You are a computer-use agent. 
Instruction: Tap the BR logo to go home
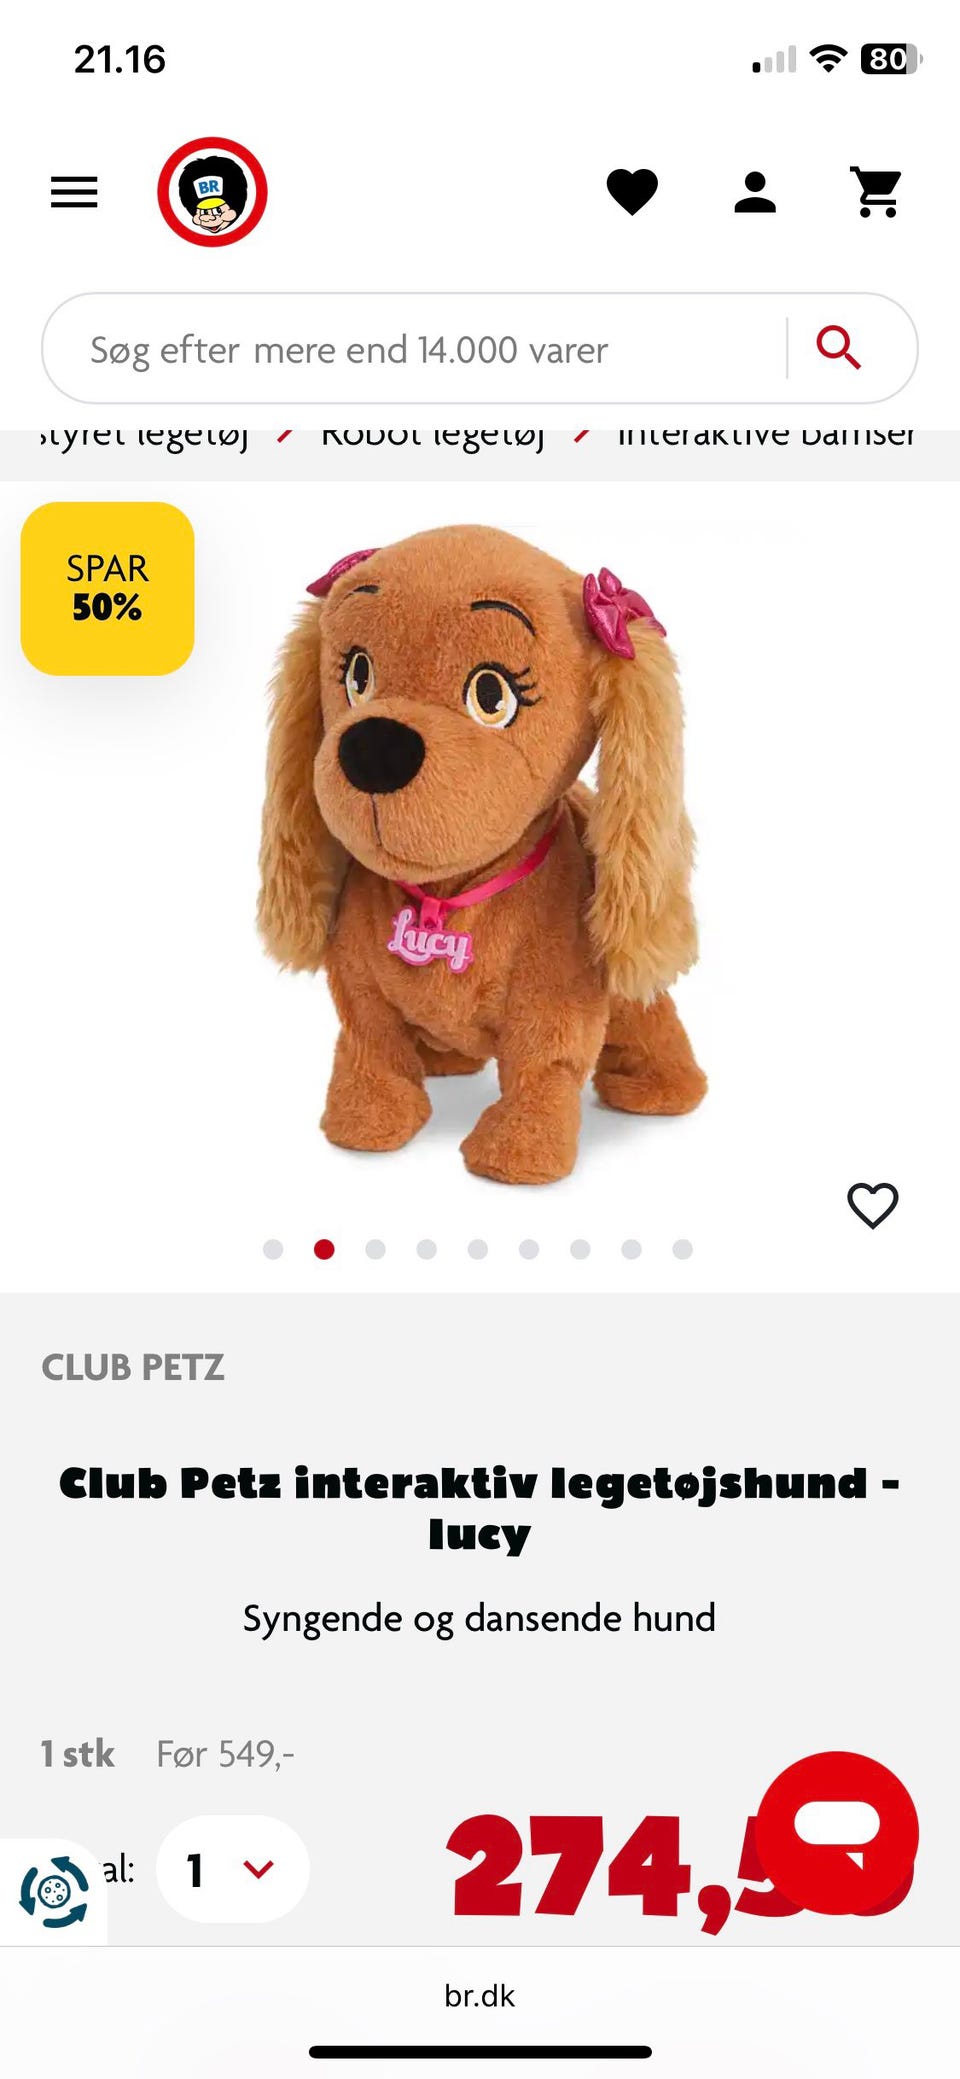point(212,192)
